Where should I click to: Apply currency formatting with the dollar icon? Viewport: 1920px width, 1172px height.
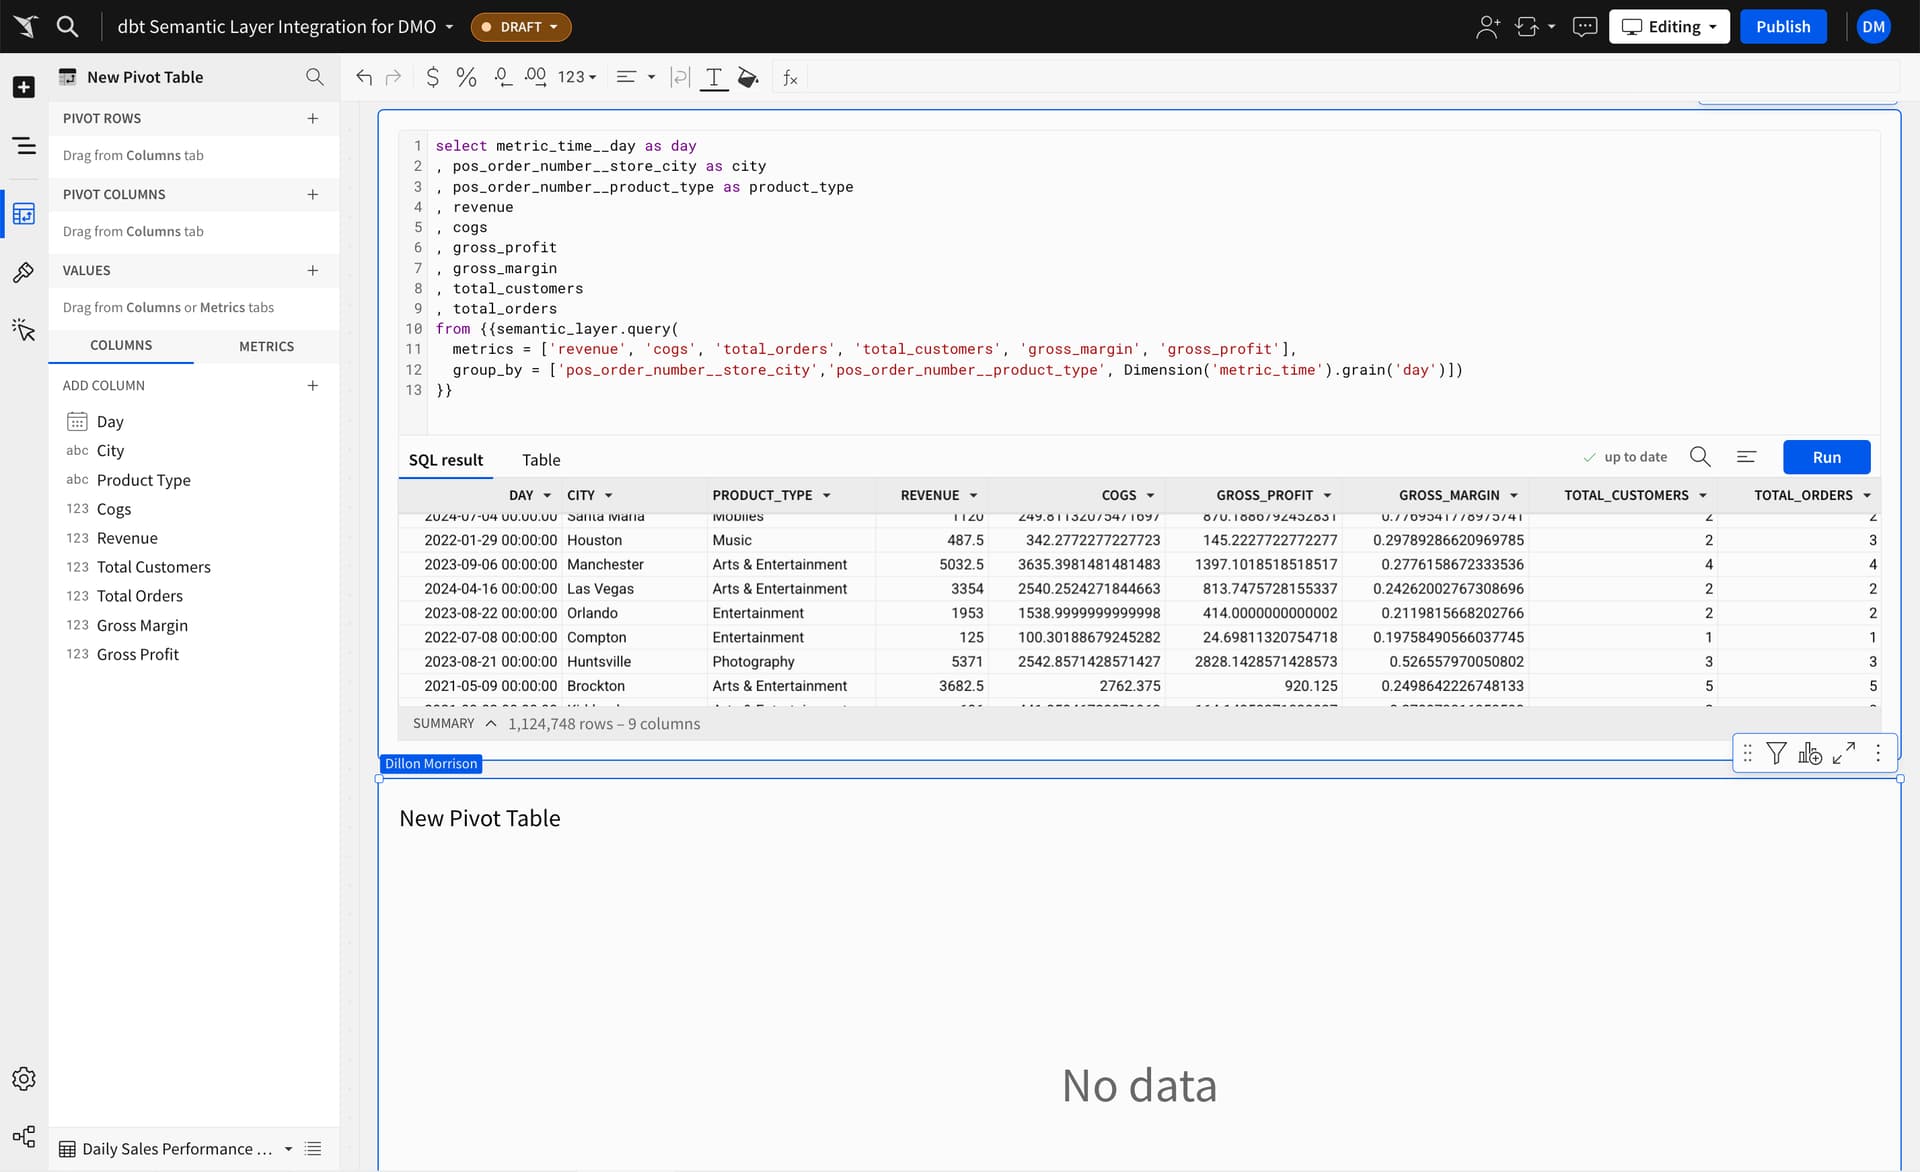(x=433, y=77)
